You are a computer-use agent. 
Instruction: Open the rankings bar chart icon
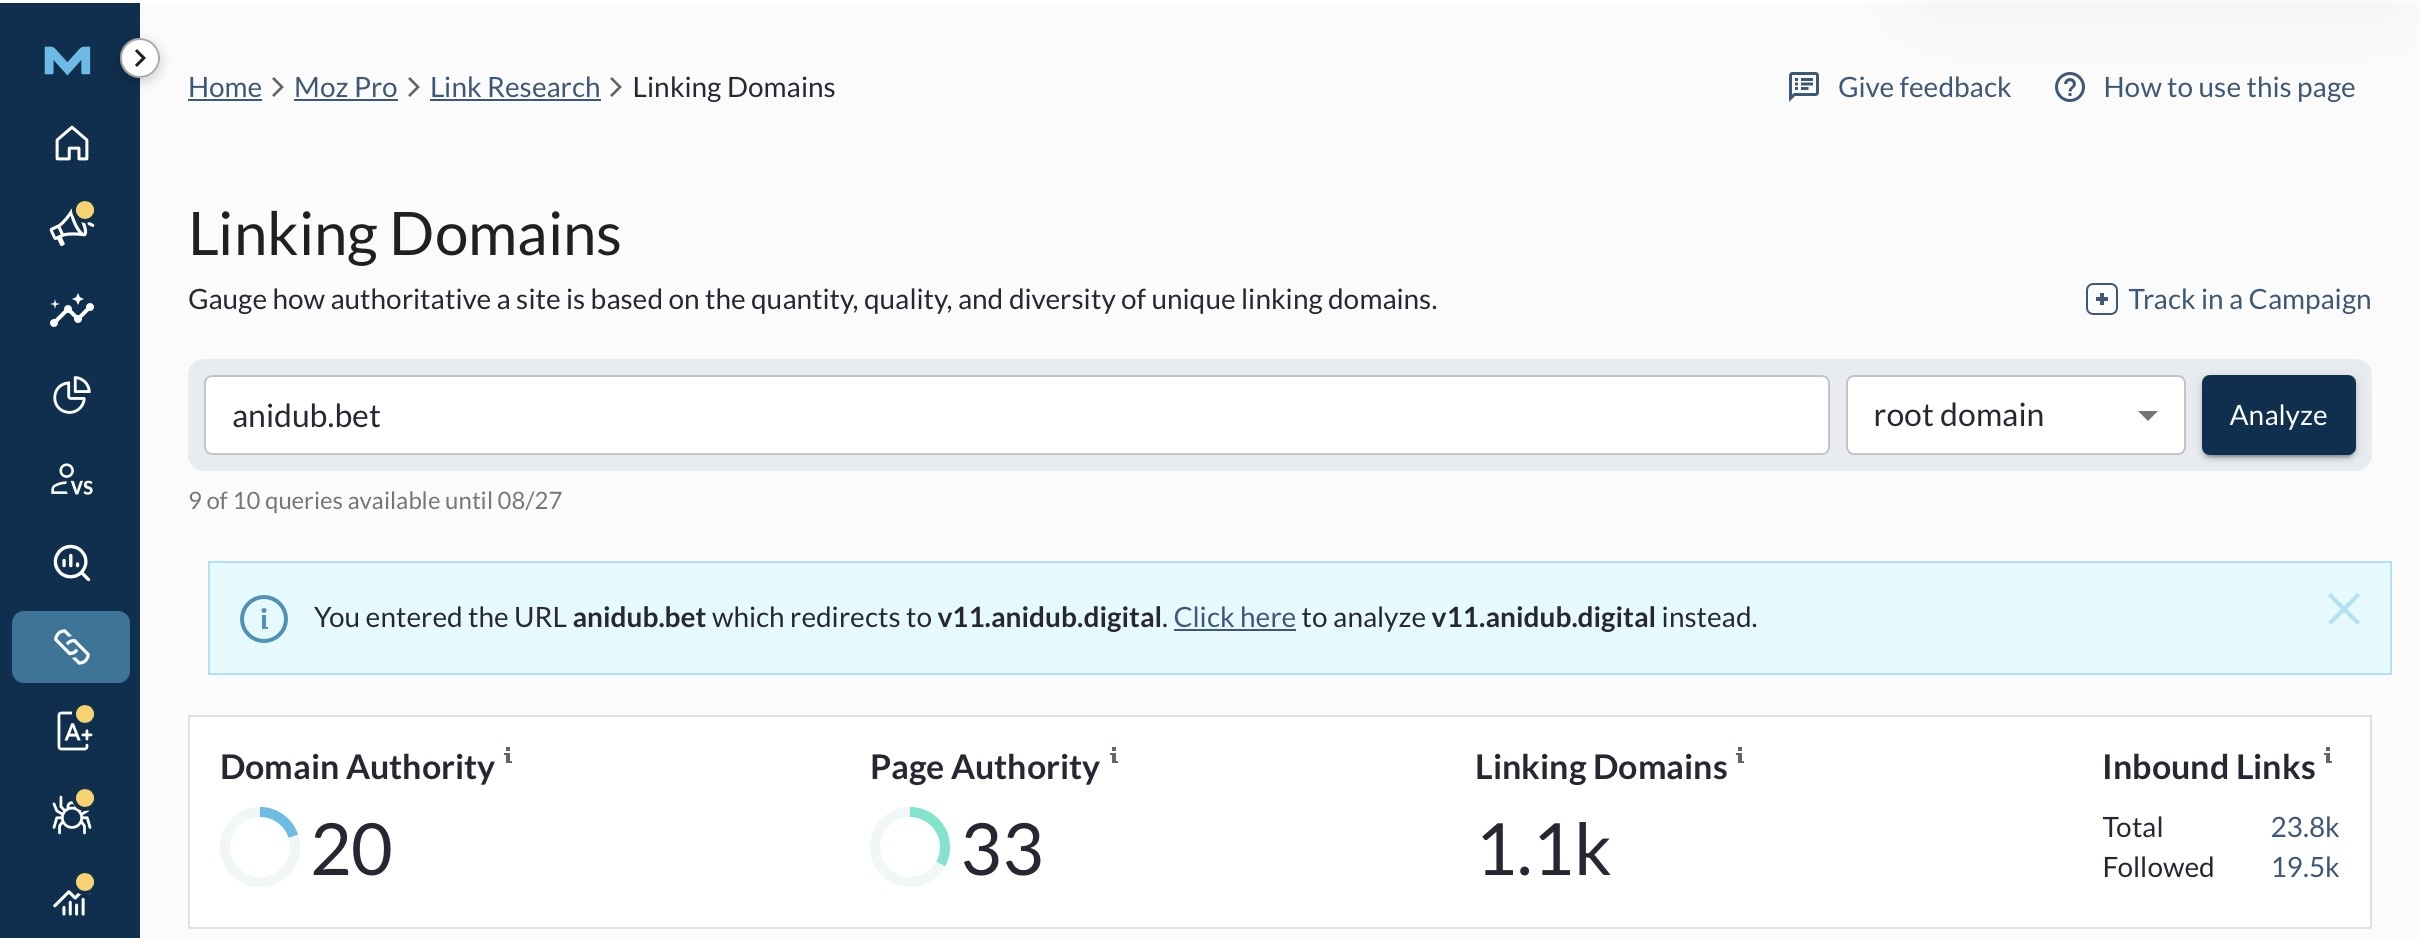72,896
